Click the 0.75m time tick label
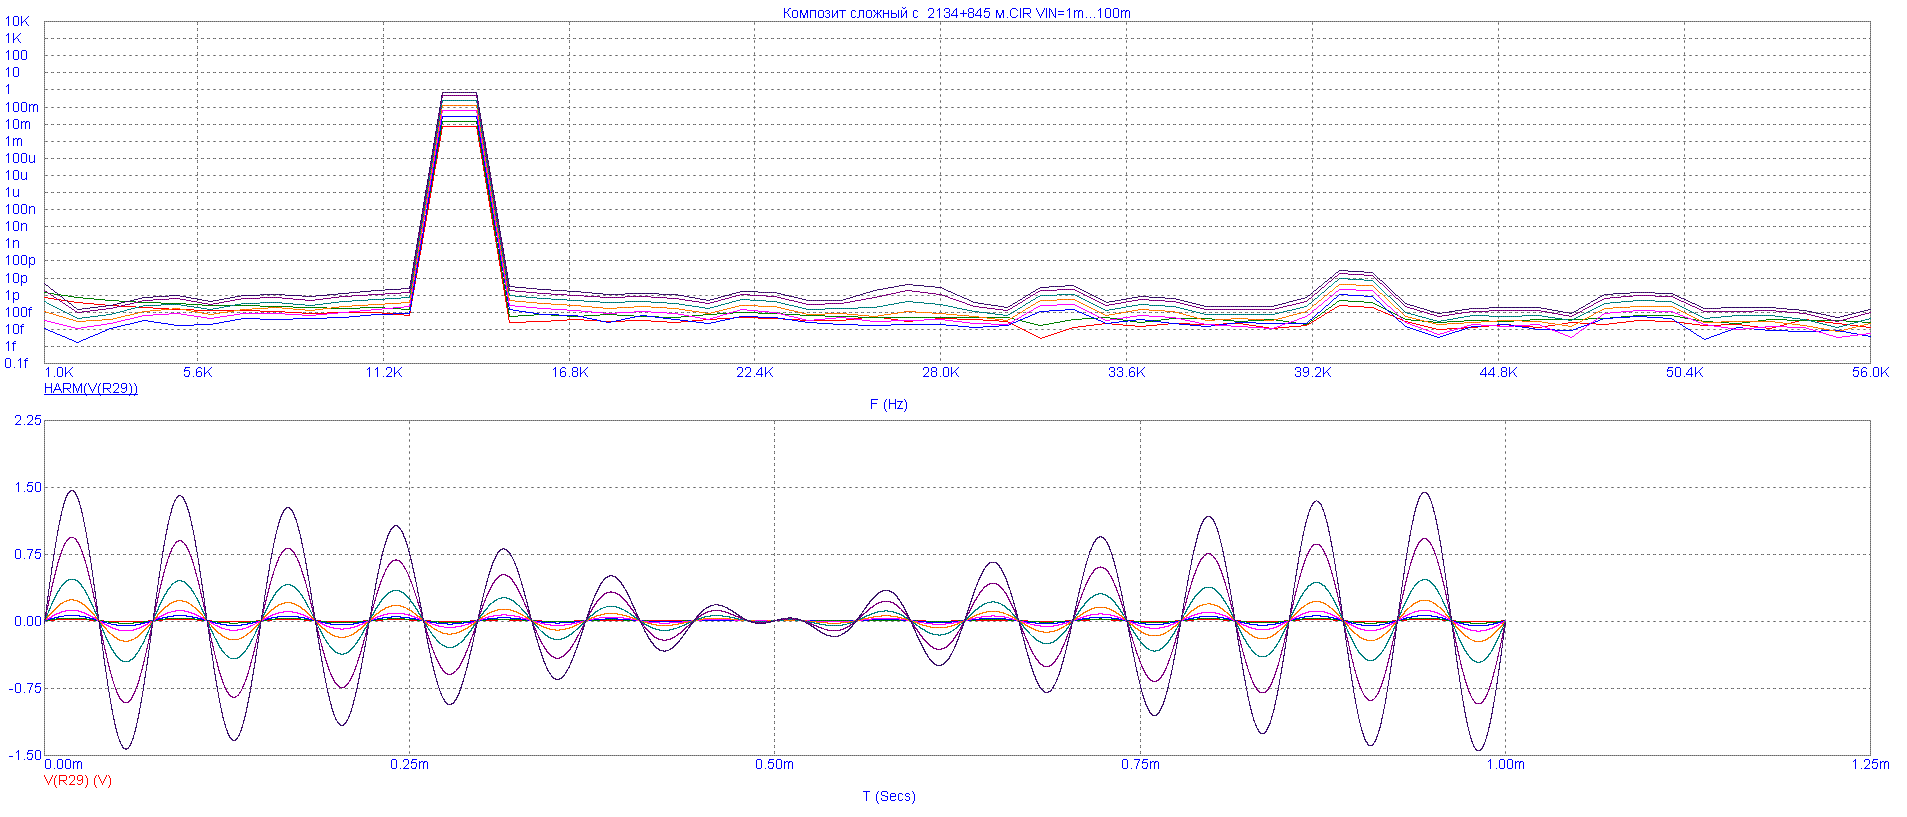This screenshot has height=817, width=1907. tap(1140, 764)
